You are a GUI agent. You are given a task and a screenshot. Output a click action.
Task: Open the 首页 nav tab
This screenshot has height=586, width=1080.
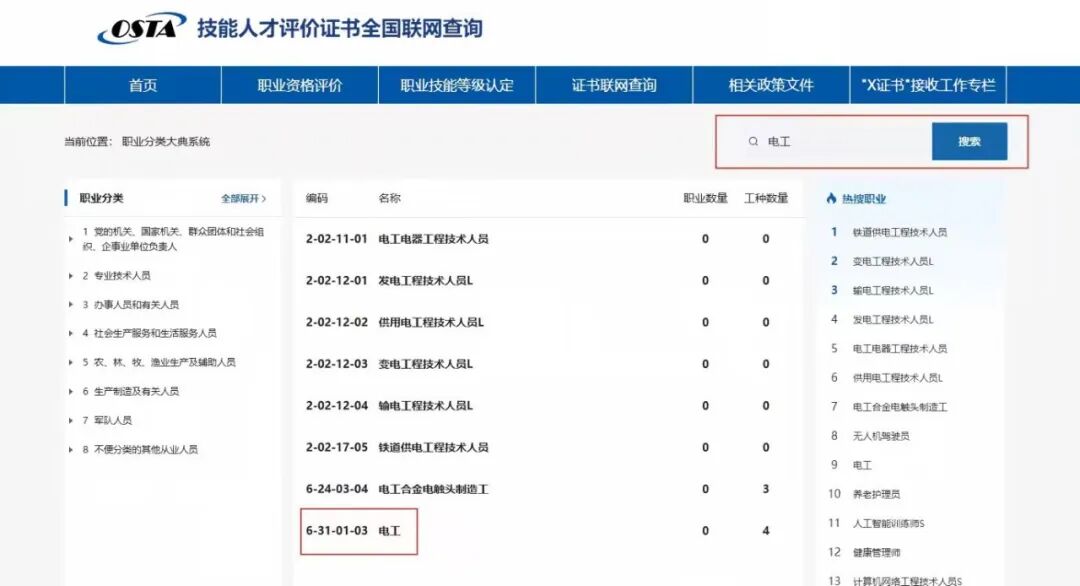click(143, 85)
